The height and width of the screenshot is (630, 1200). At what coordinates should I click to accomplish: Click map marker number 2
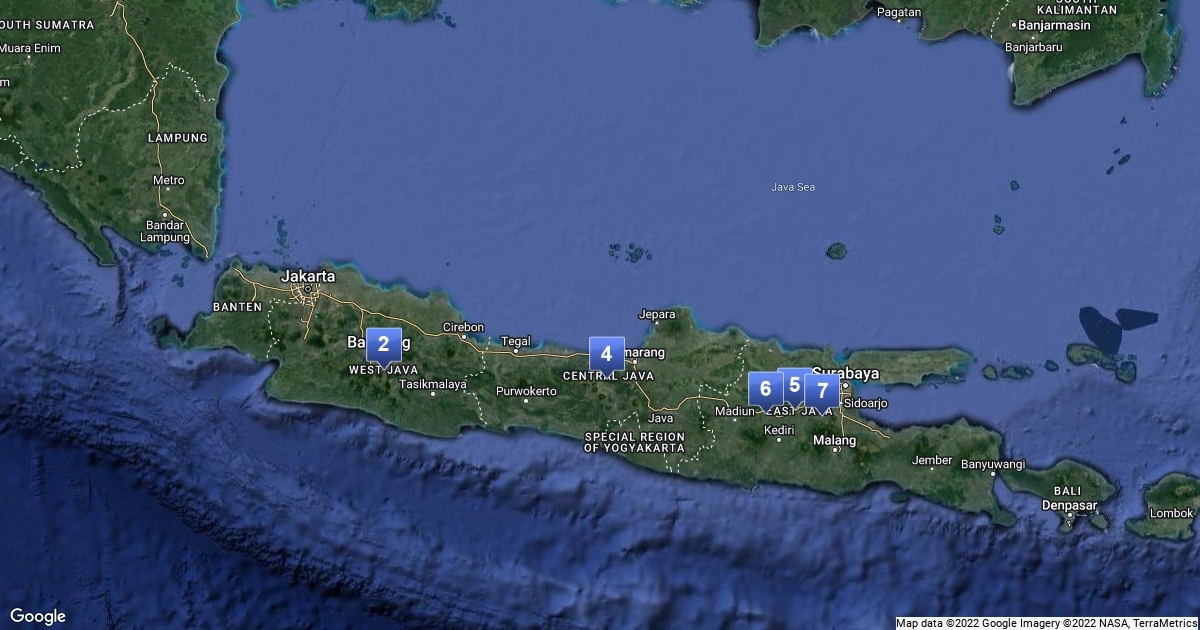pos(383,345)
